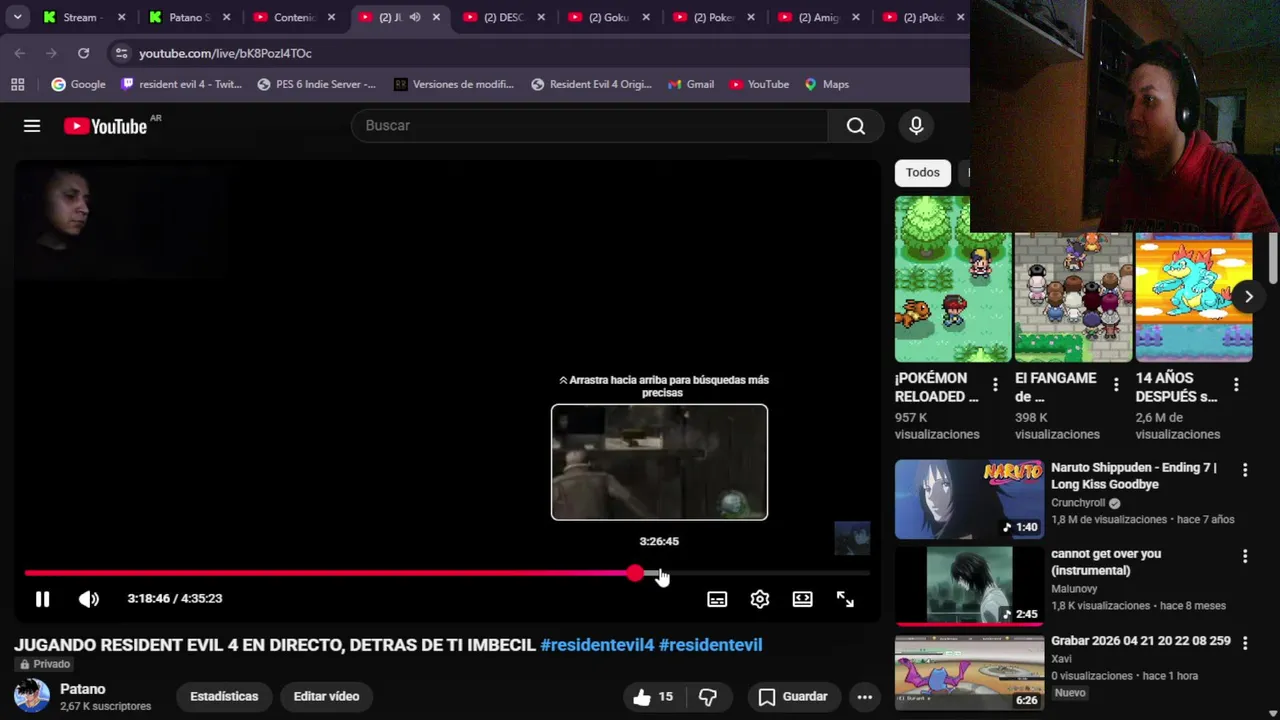Open Gmail bookmark
This screenshot has height=720, width=1280.
pos(690,84)
